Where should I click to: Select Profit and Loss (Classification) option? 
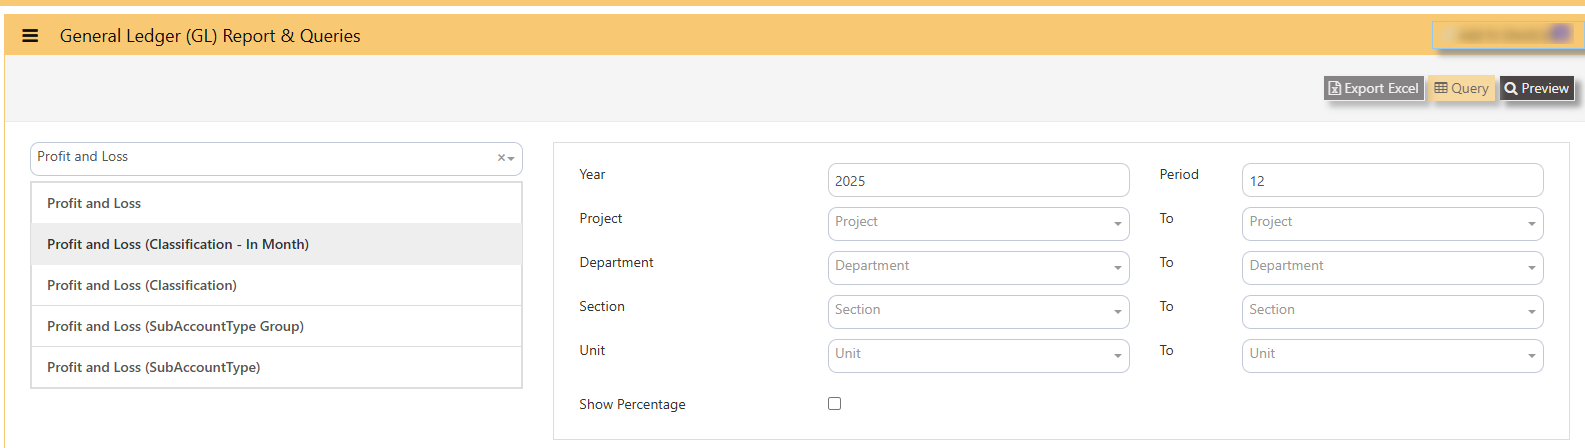276,285
